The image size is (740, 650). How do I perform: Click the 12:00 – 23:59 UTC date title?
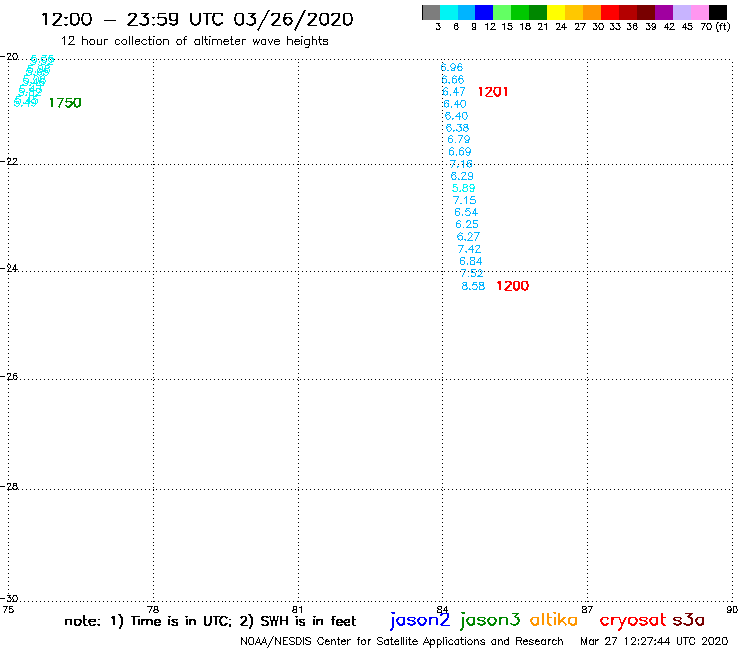click(197, 20)
